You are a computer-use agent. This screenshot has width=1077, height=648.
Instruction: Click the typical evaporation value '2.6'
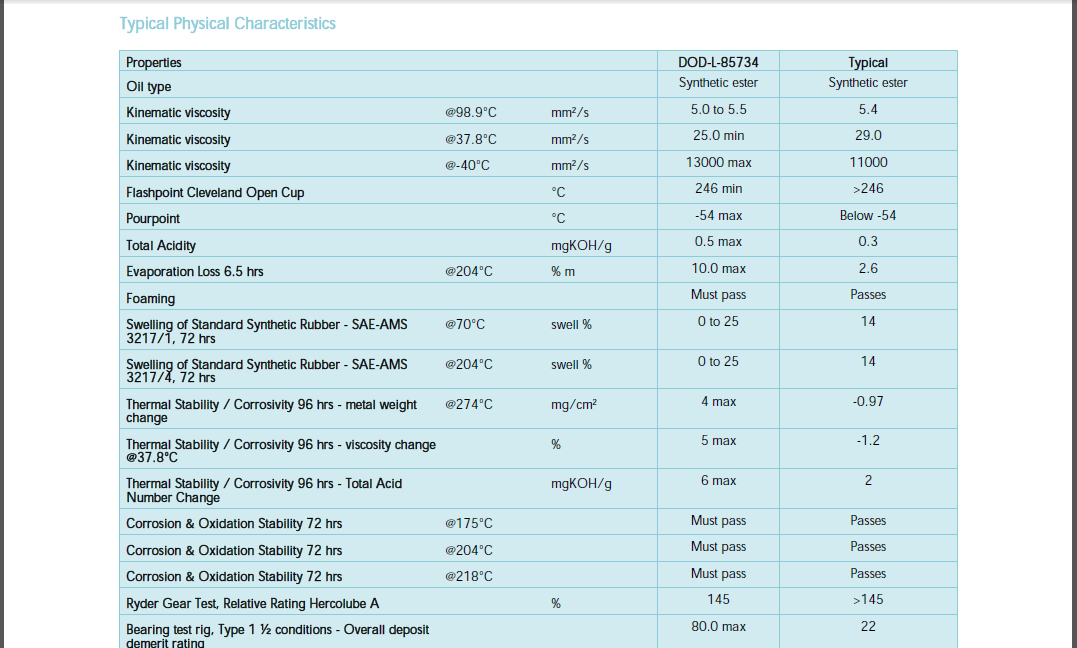[x=868, y=269]
